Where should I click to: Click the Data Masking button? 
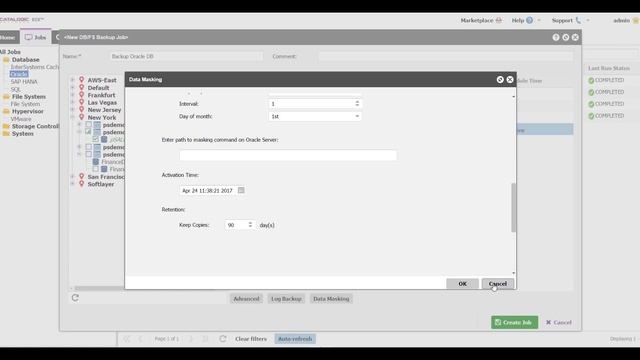click(331, 299)
